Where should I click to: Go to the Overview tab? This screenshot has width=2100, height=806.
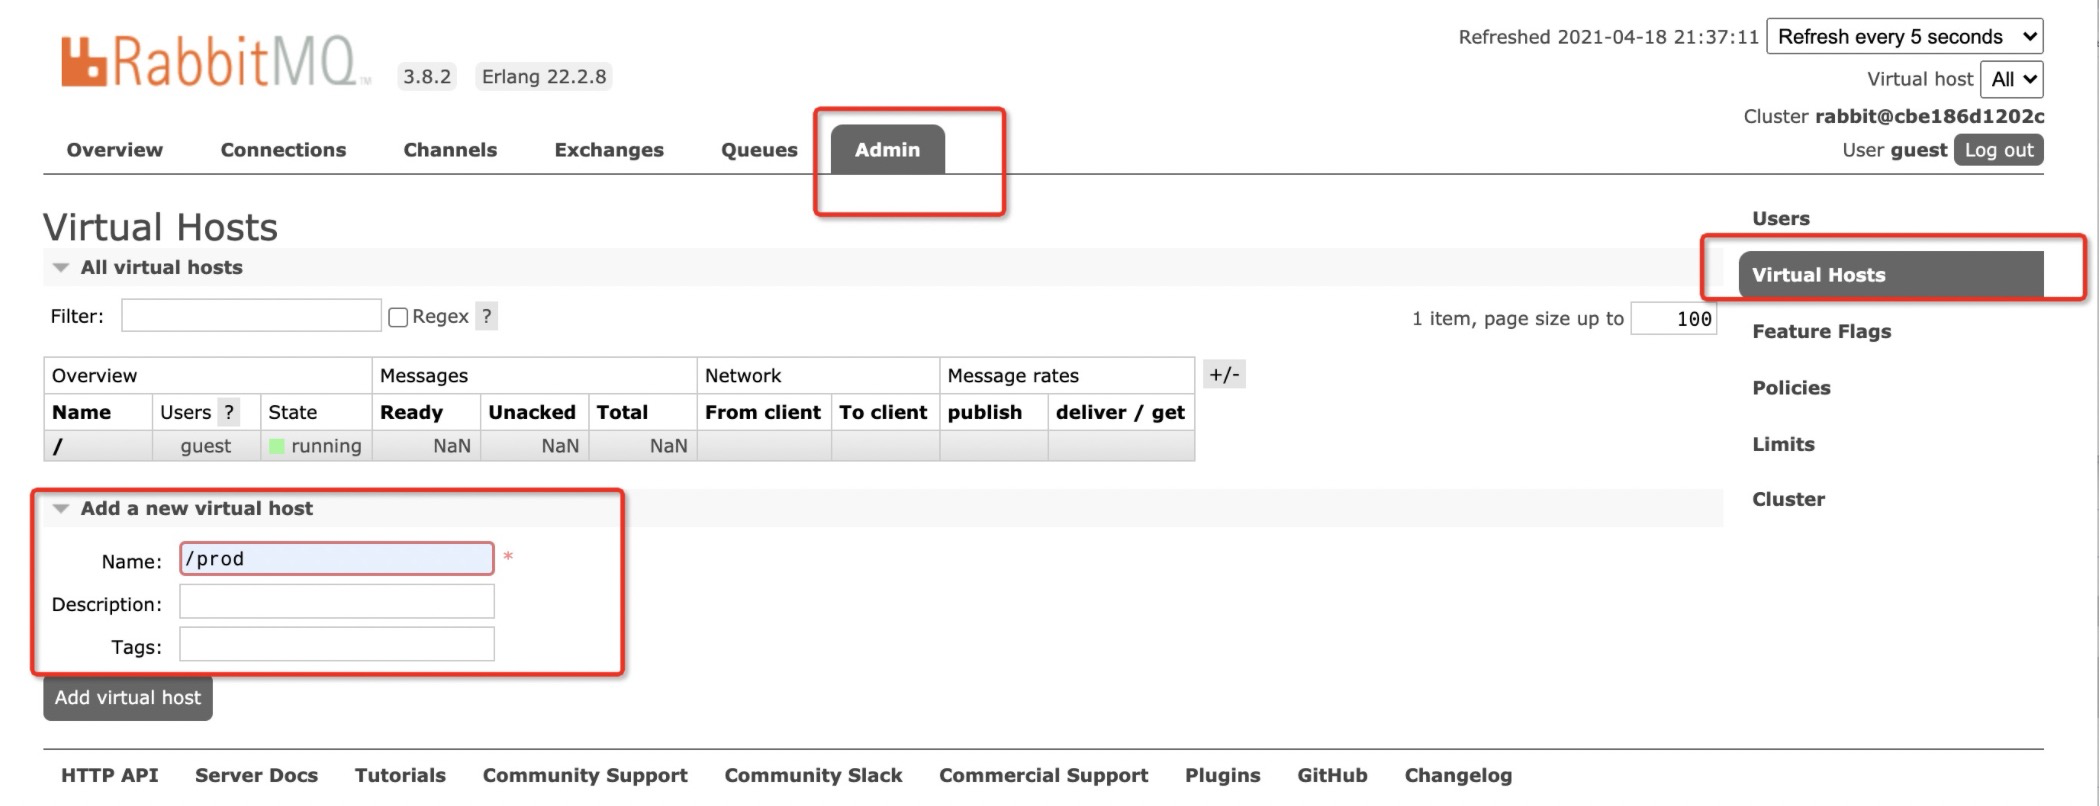114,150
